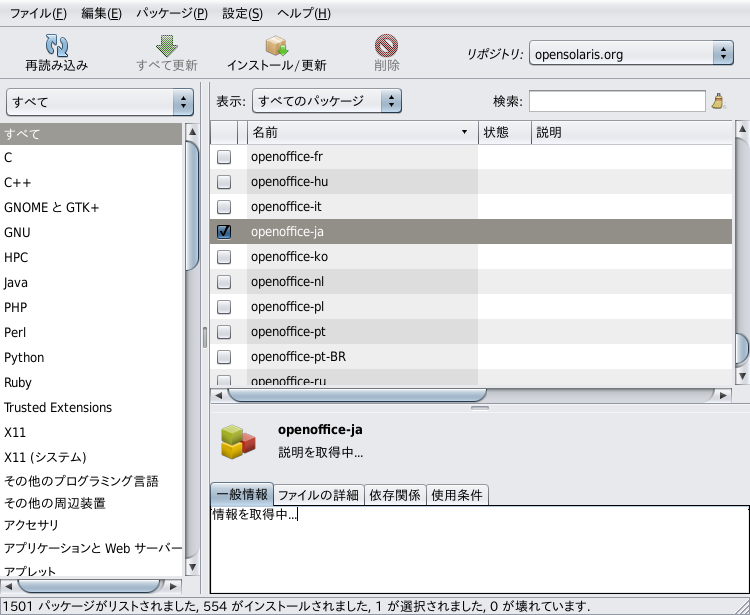Click category list scrollbar up arrow

click(x=192, y=131)
